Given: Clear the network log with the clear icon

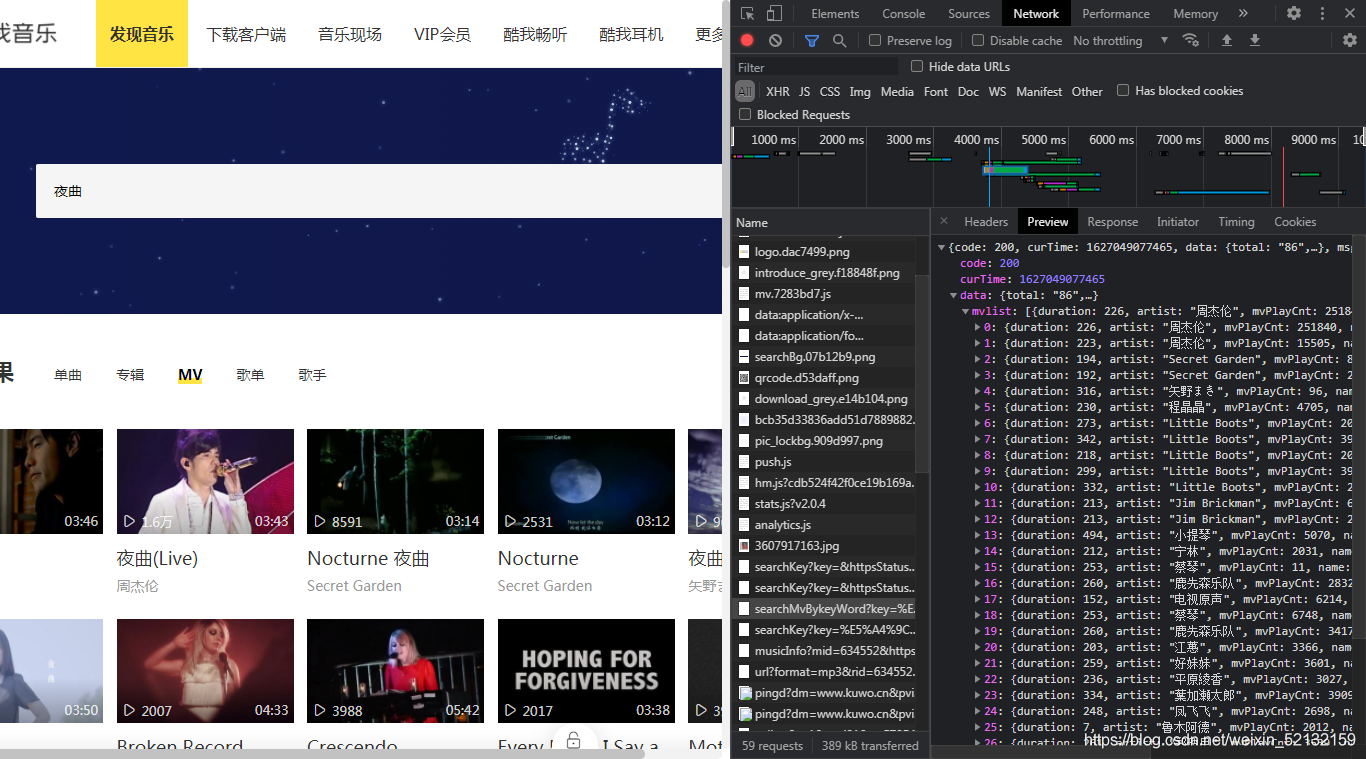Looking at the screenshot, I should [x=775, y=40].
